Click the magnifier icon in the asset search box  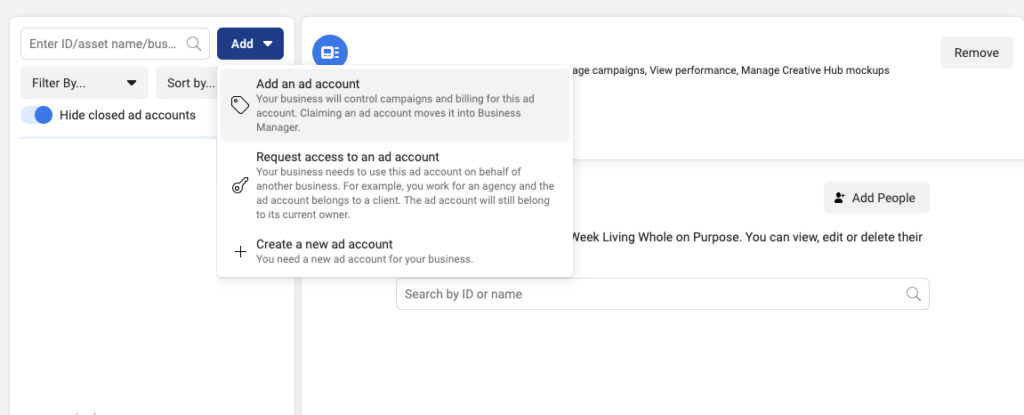194,44
